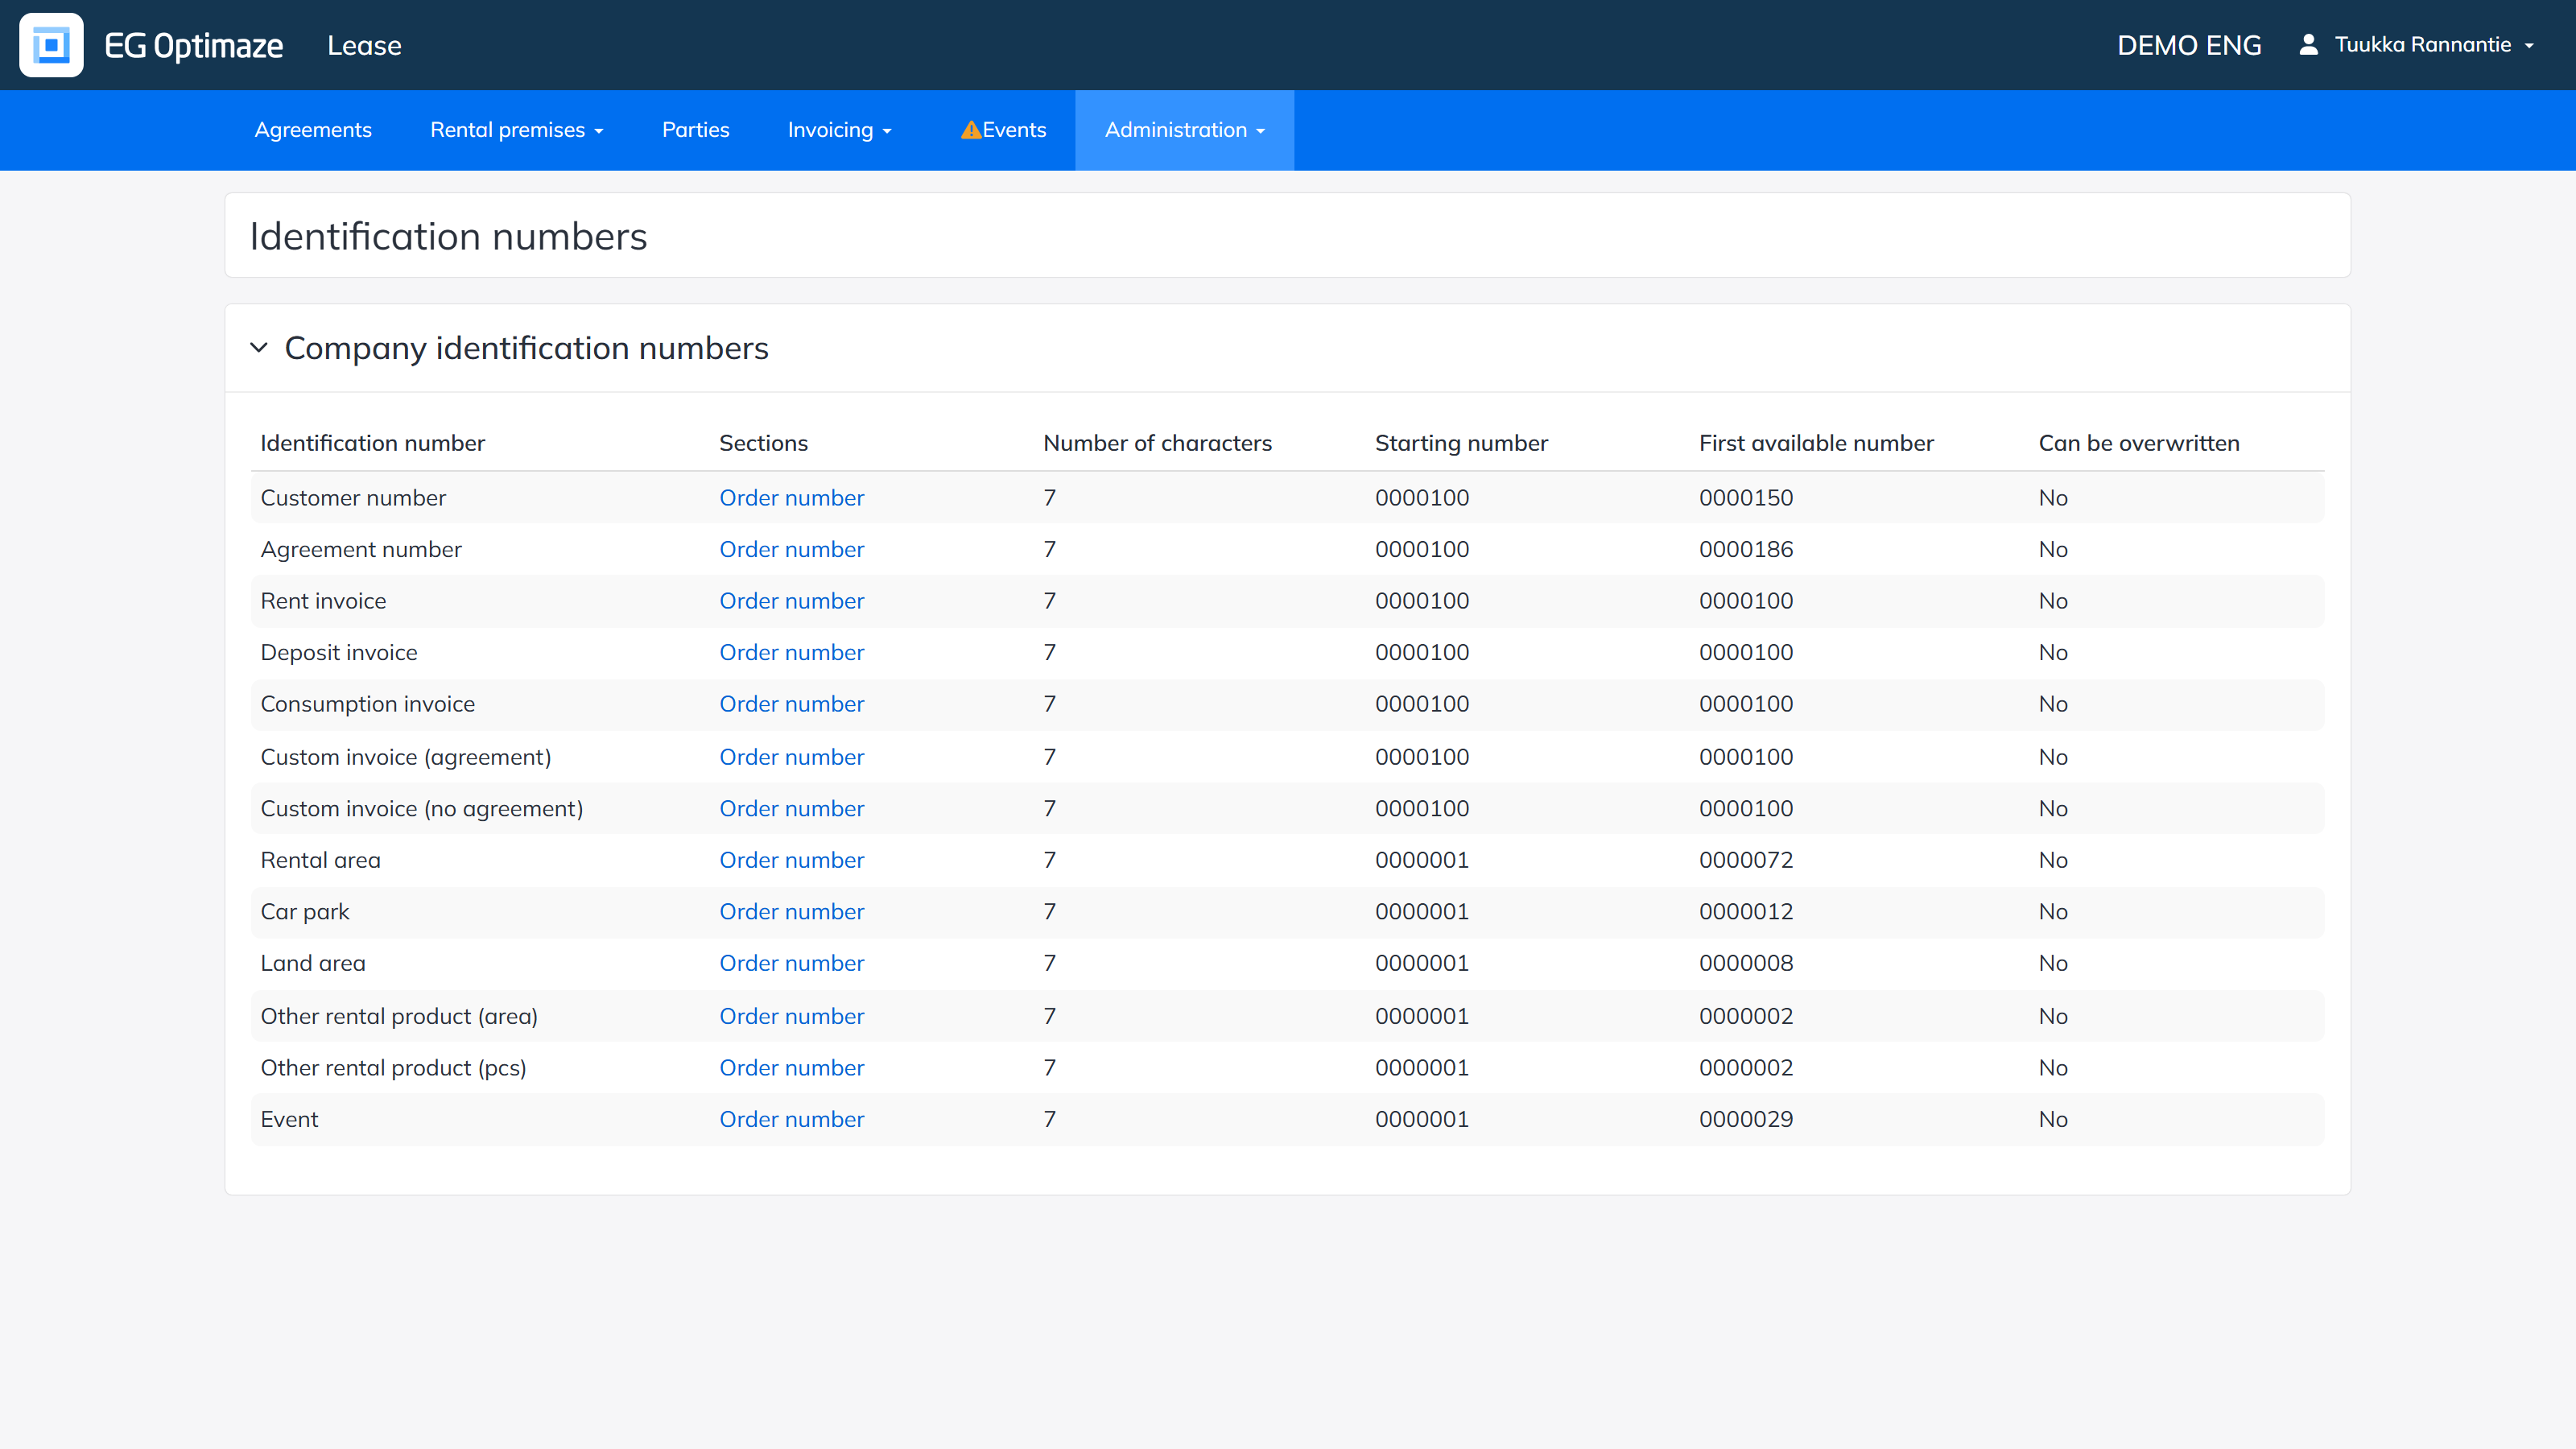The image size is (2576, 1449).
Task: Select the Land area row label
Action: pos(313,963)
